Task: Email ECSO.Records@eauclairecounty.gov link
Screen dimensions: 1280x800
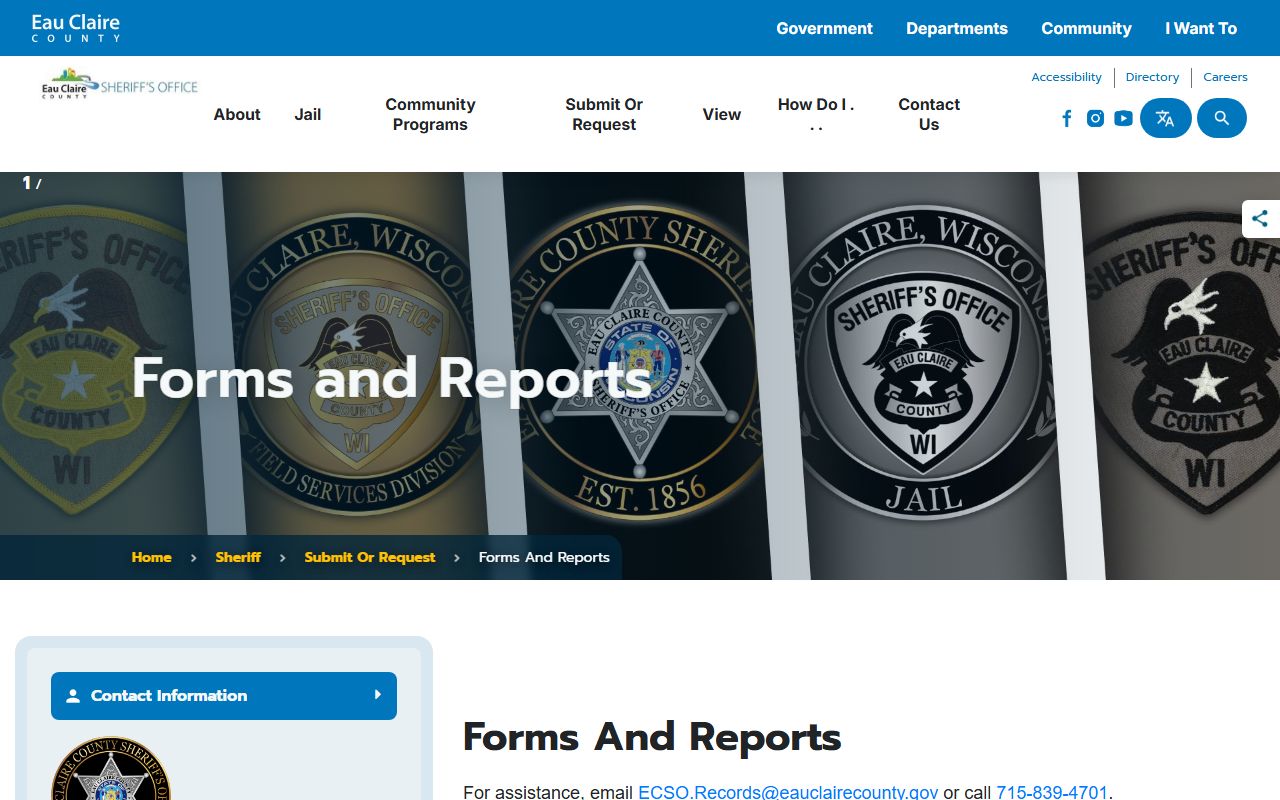Action: point(788,792)
